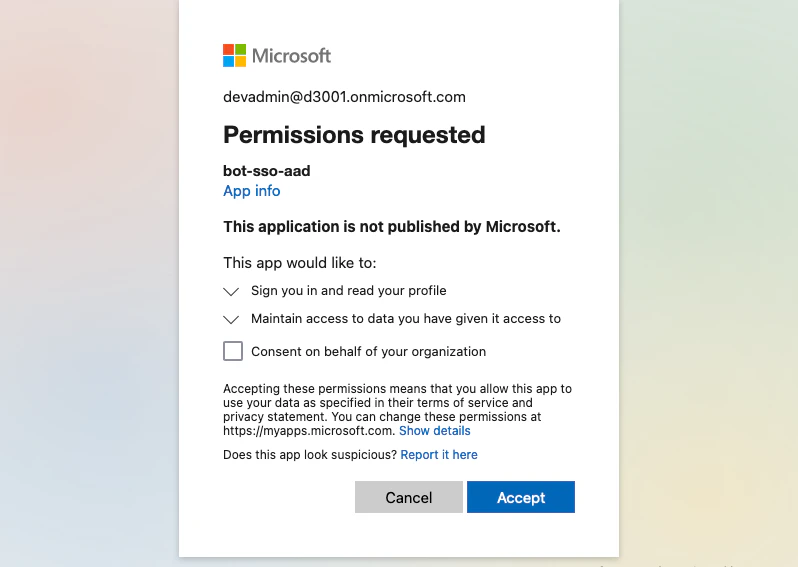Viewport: 798px width, 567px height.
Task: Click the 'Microsoft' wordmark text
Action: (291, 55)
